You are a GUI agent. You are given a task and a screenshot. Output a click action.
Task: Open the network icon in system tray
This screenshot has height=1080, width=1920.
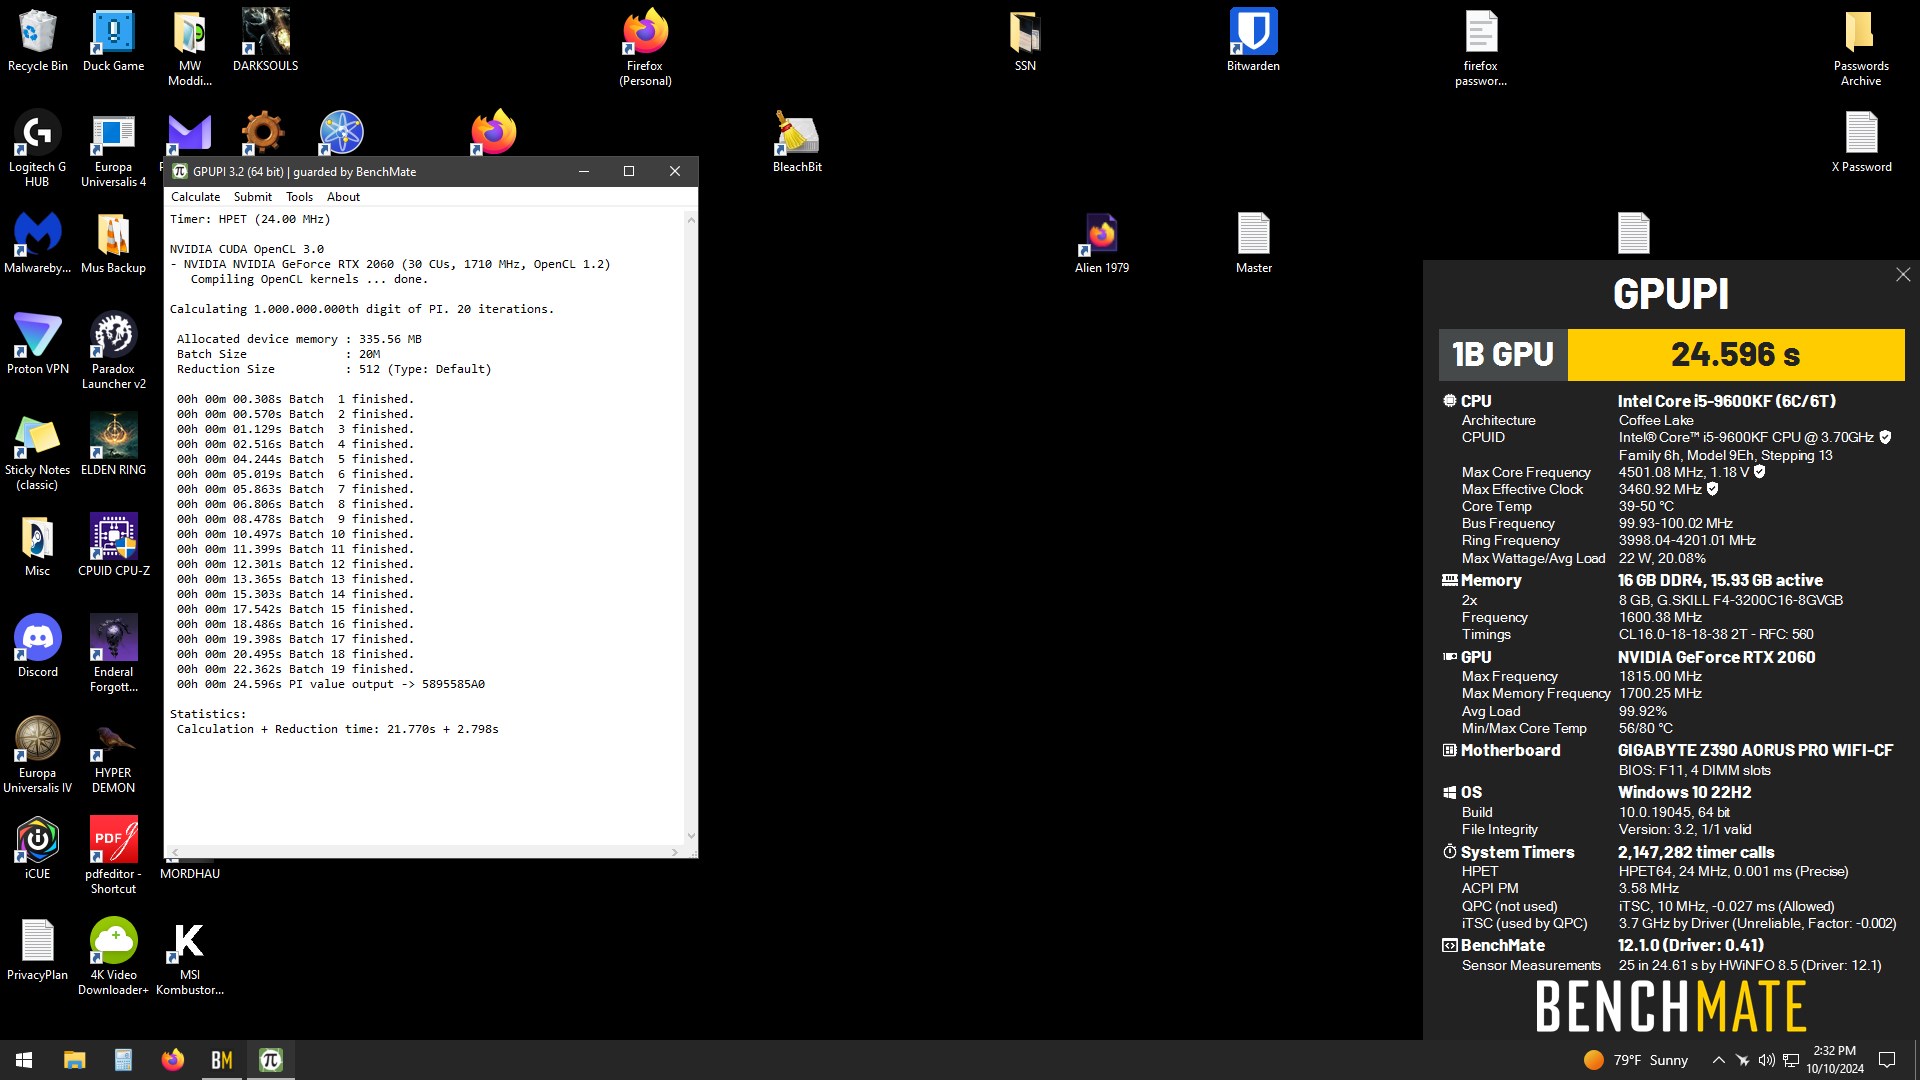coord(1791,1060)
